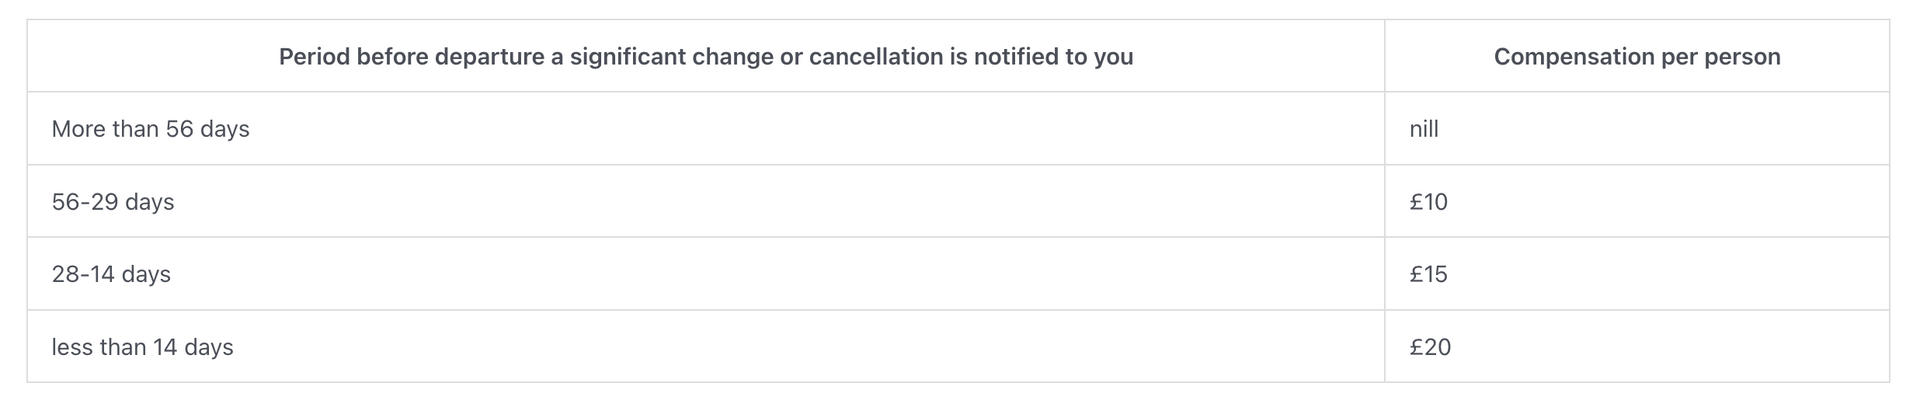Select the '28-14 days' cell
This screenshot has width=1920, height=404.
[111, 274]
